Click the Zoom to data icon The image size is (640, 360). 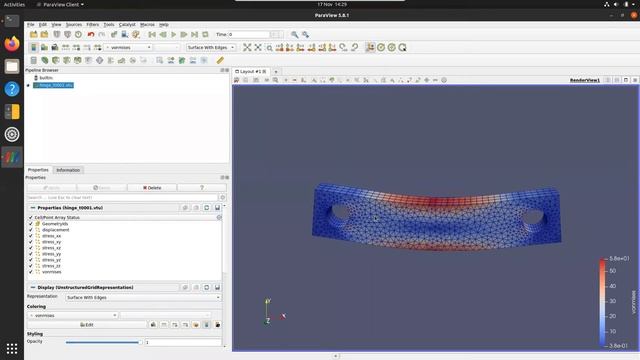coord(258,47)
